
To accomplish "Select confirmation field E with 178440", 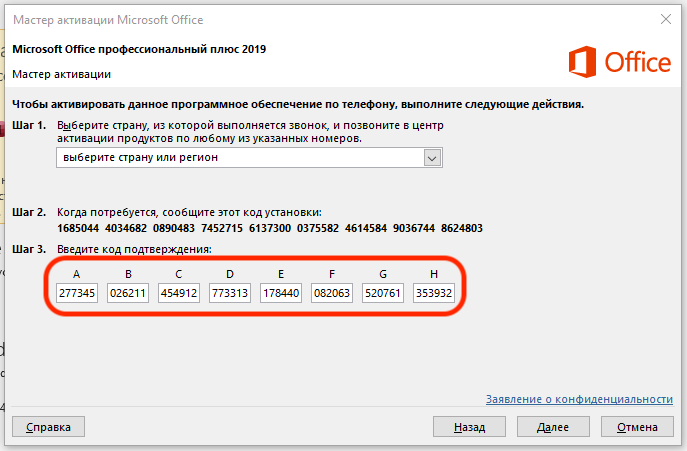I will 280,294.
